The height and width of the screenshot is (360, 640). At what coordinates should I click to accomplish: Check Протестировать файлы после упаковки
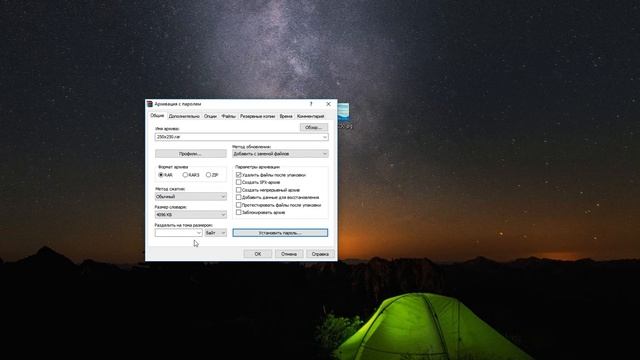(x=239, y=205)
